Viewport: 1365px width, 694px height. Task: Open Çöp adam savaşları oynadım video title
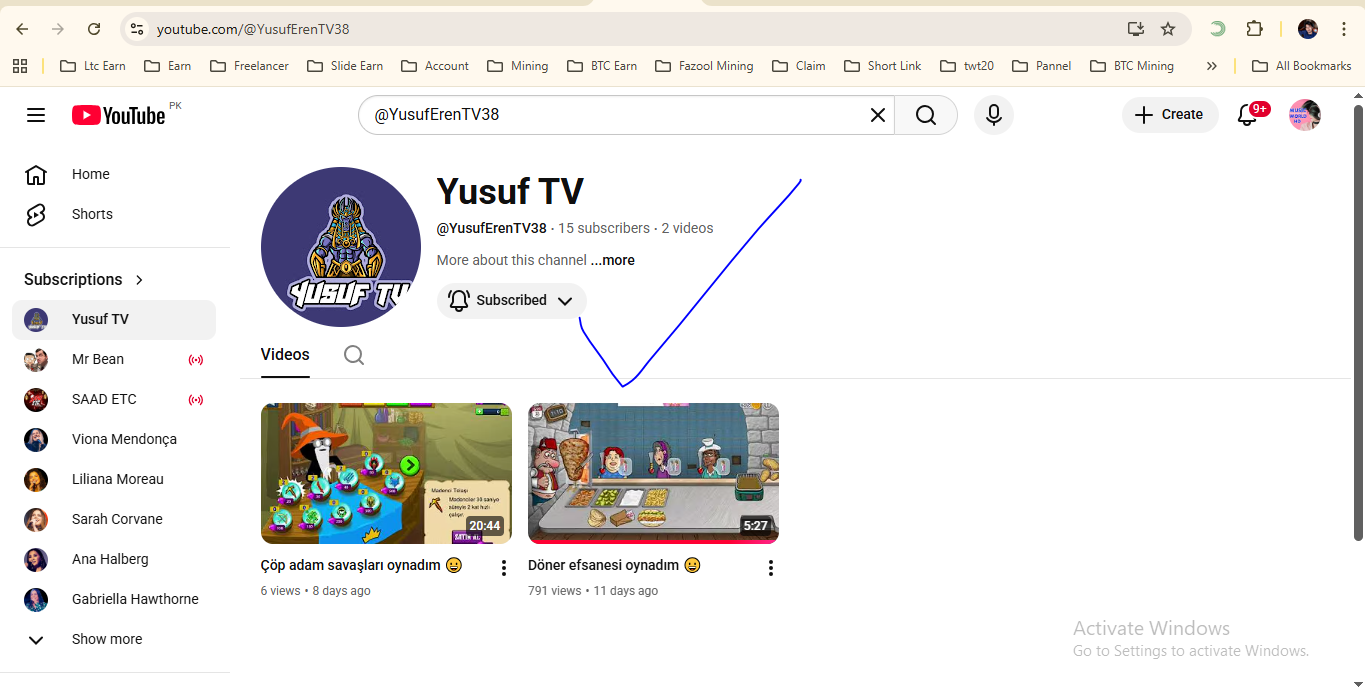point(361,566)
